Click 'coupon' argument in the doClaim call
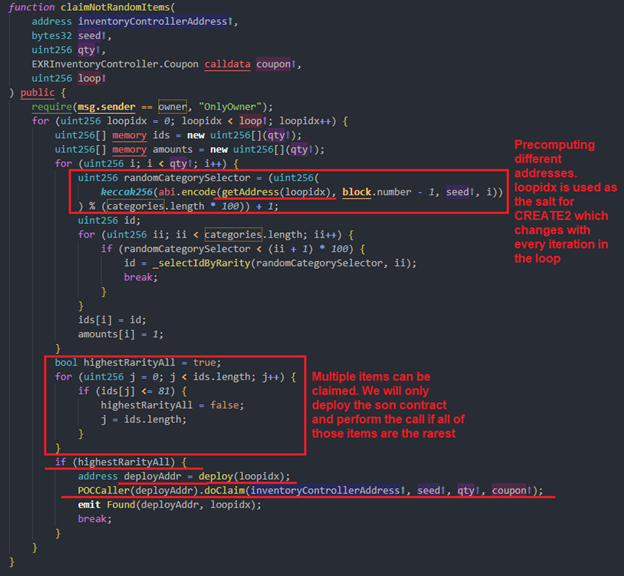Image resolution: width=624 pixels, height=576 pixels. point(509,490)
